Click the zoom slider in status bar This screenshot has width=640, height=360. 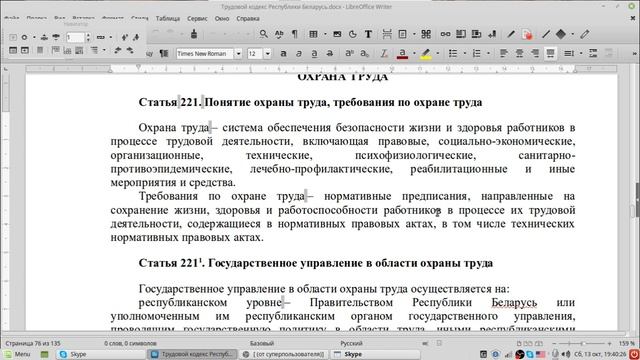582,344
